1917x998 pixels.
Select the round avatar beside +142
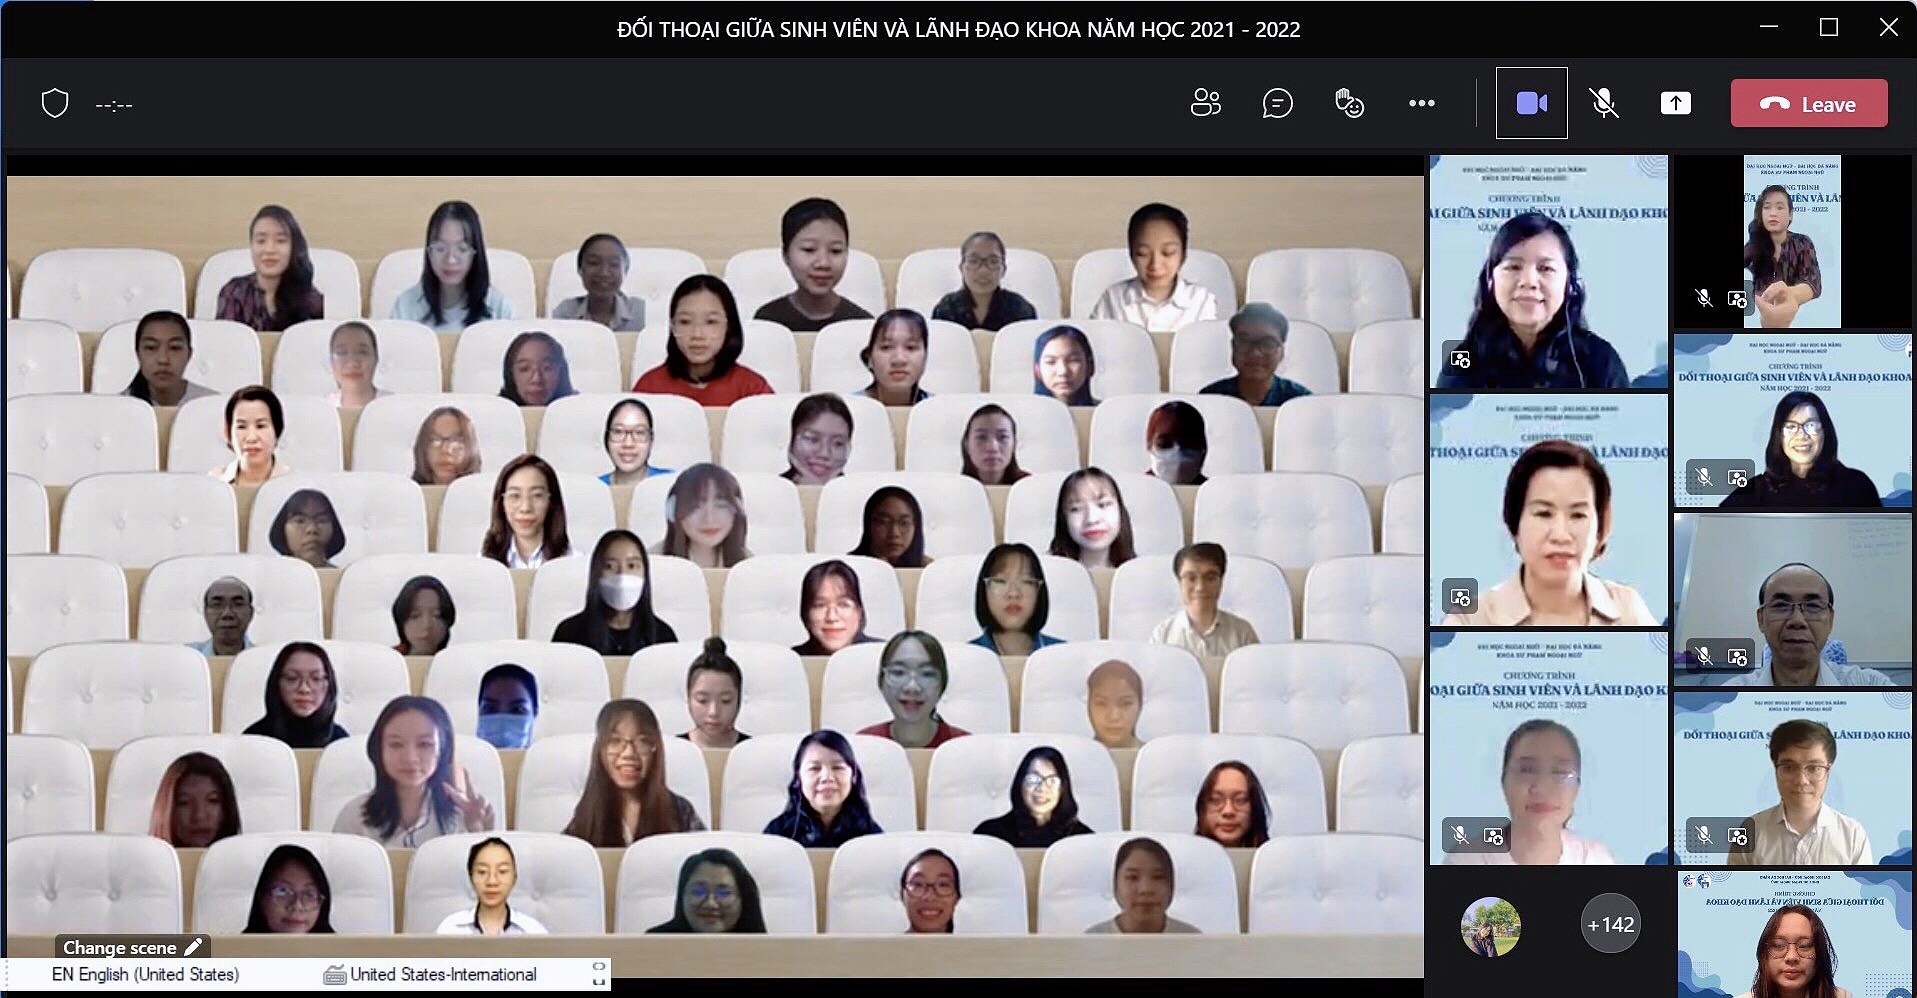(x=1490, y=926)
